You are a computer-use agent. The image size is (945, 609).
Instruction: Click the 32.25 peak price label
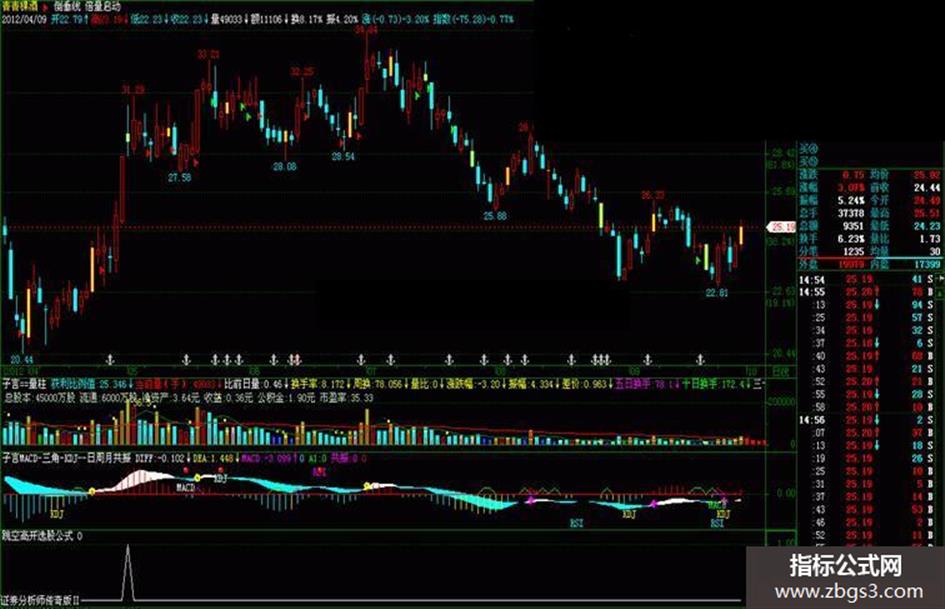[302, 72]
